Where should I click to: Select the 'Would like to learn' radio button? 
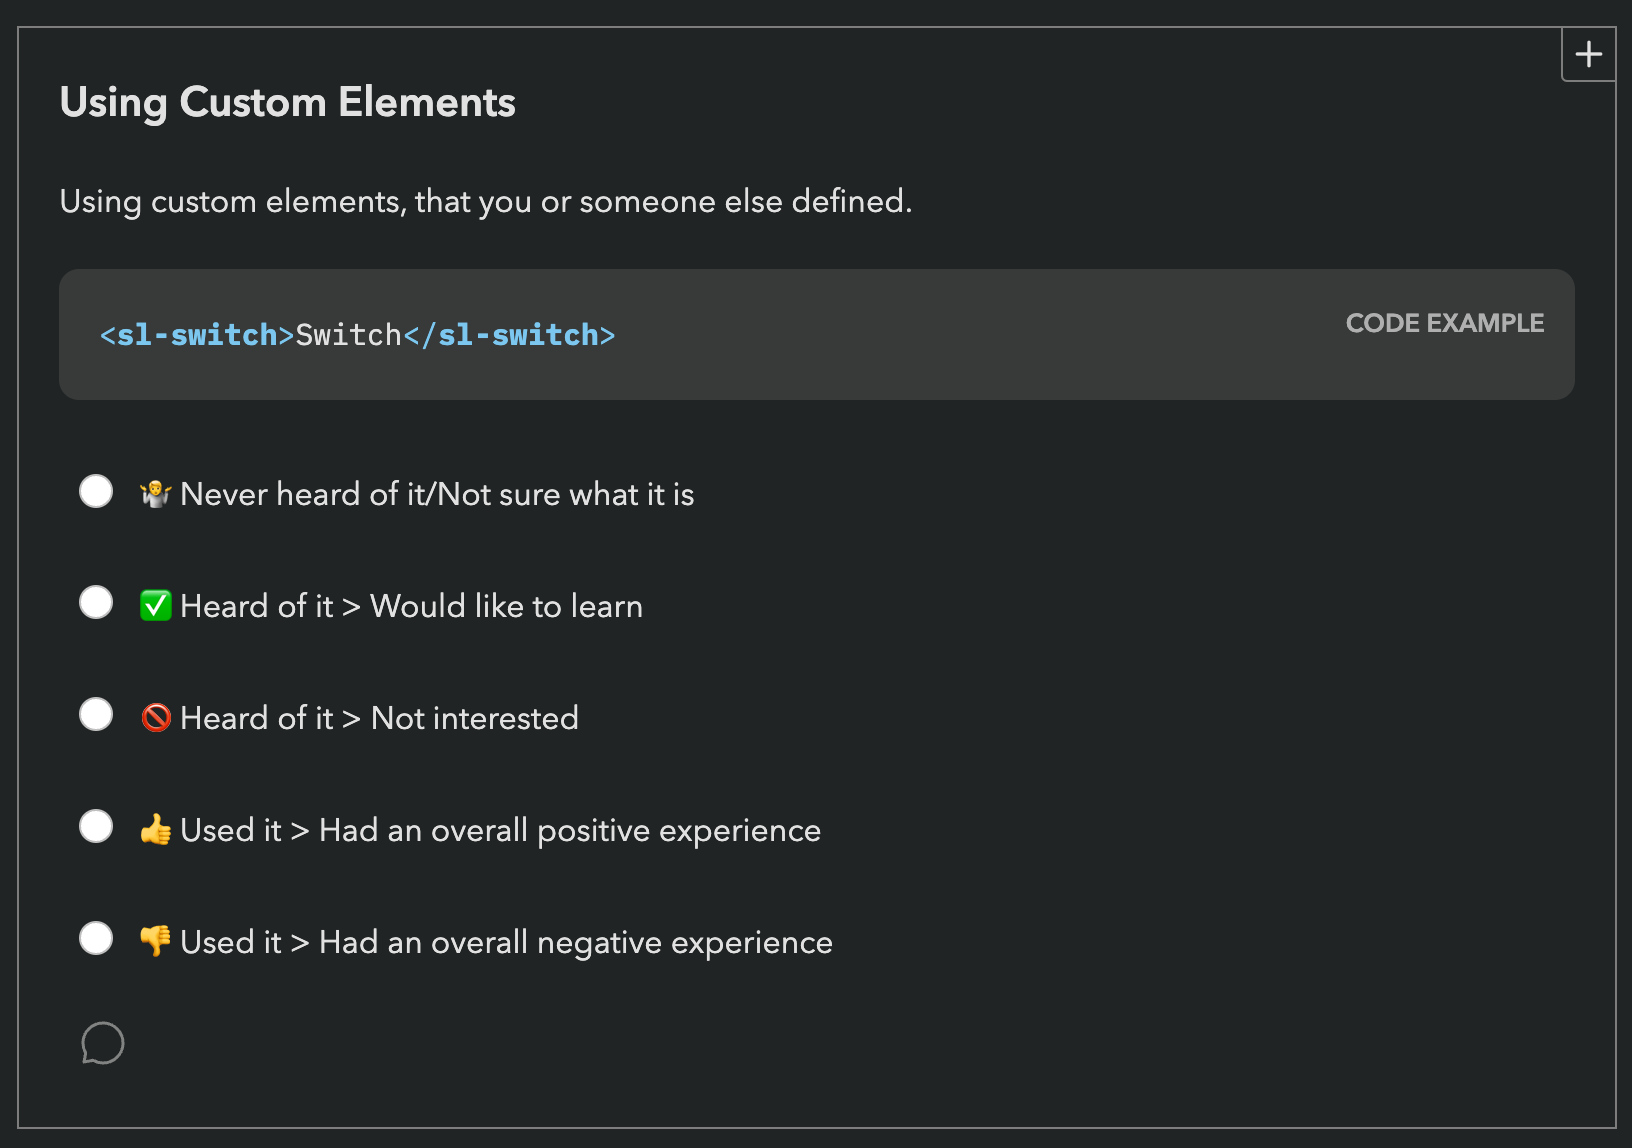(x=96, y=603)
